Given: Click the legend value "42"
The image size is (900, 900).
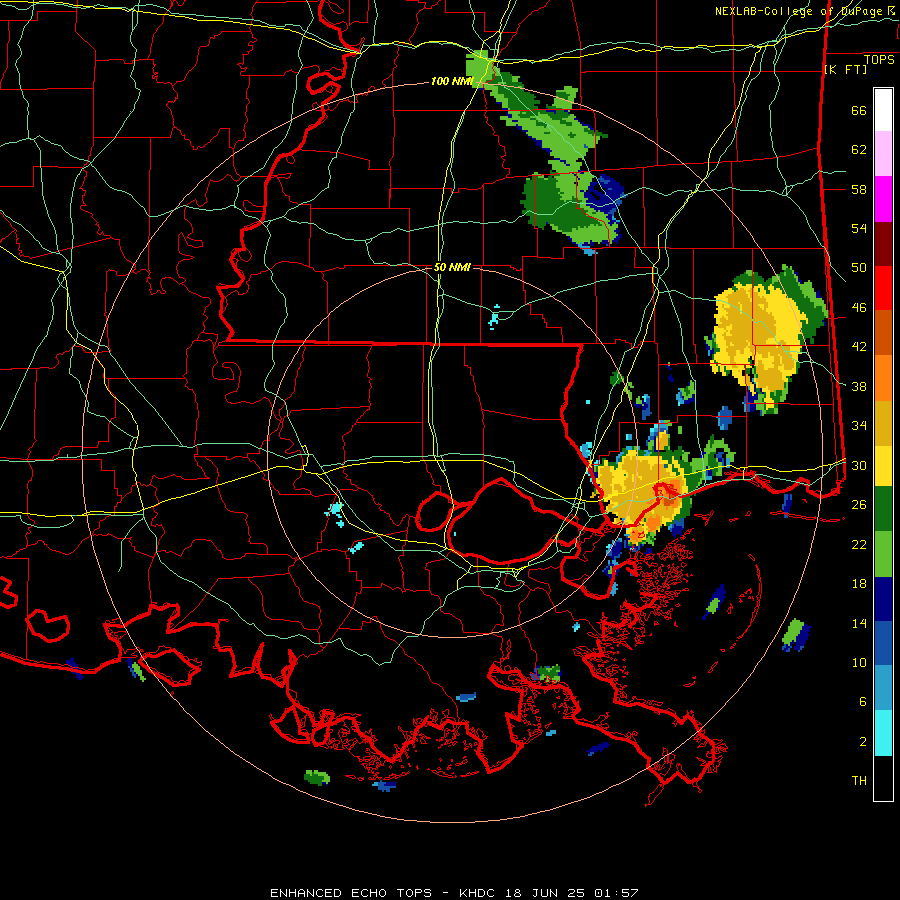Looking at the screenshot, I should [x=859, y=347].
